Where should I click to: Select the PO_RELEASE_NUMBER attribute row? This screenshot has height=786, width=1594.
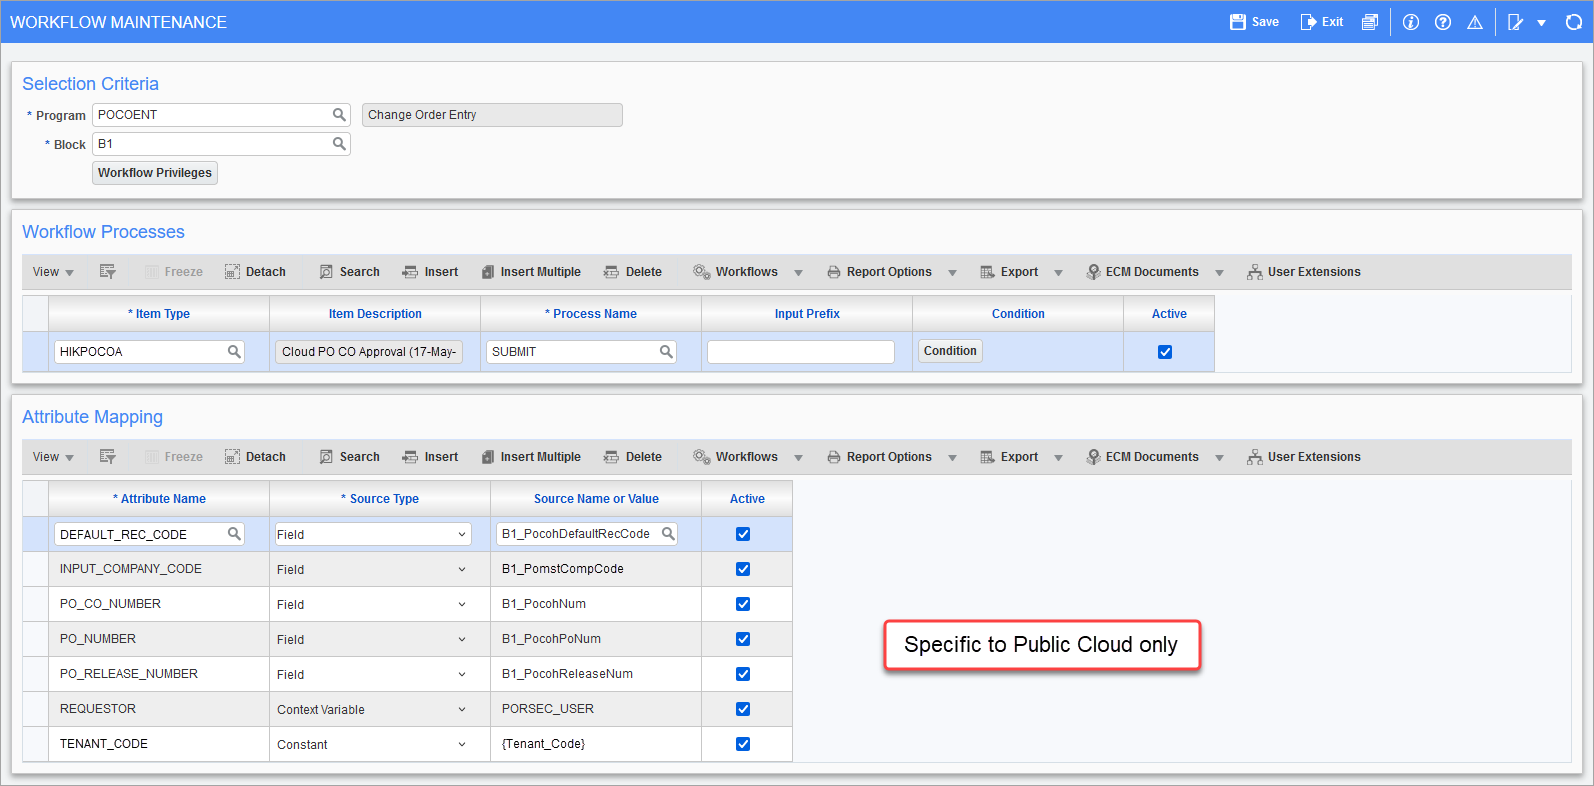click(406, 674)
